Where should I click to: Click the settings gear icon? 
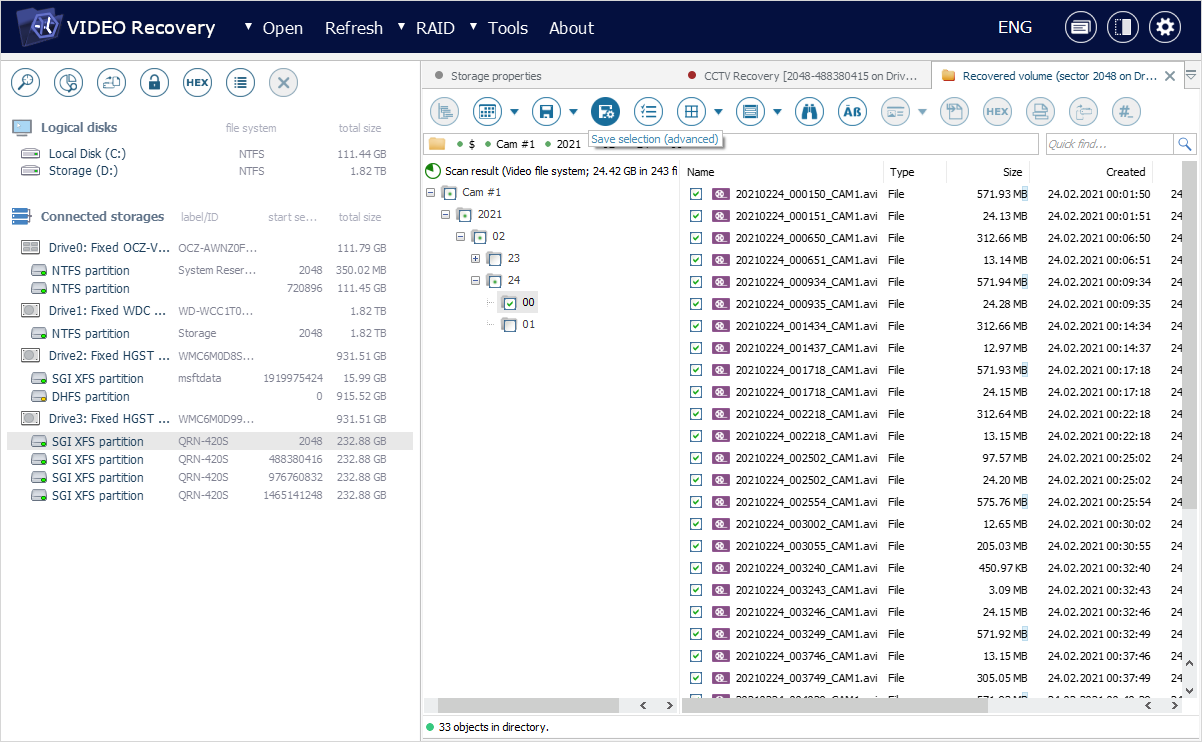tap(1164, 28)
